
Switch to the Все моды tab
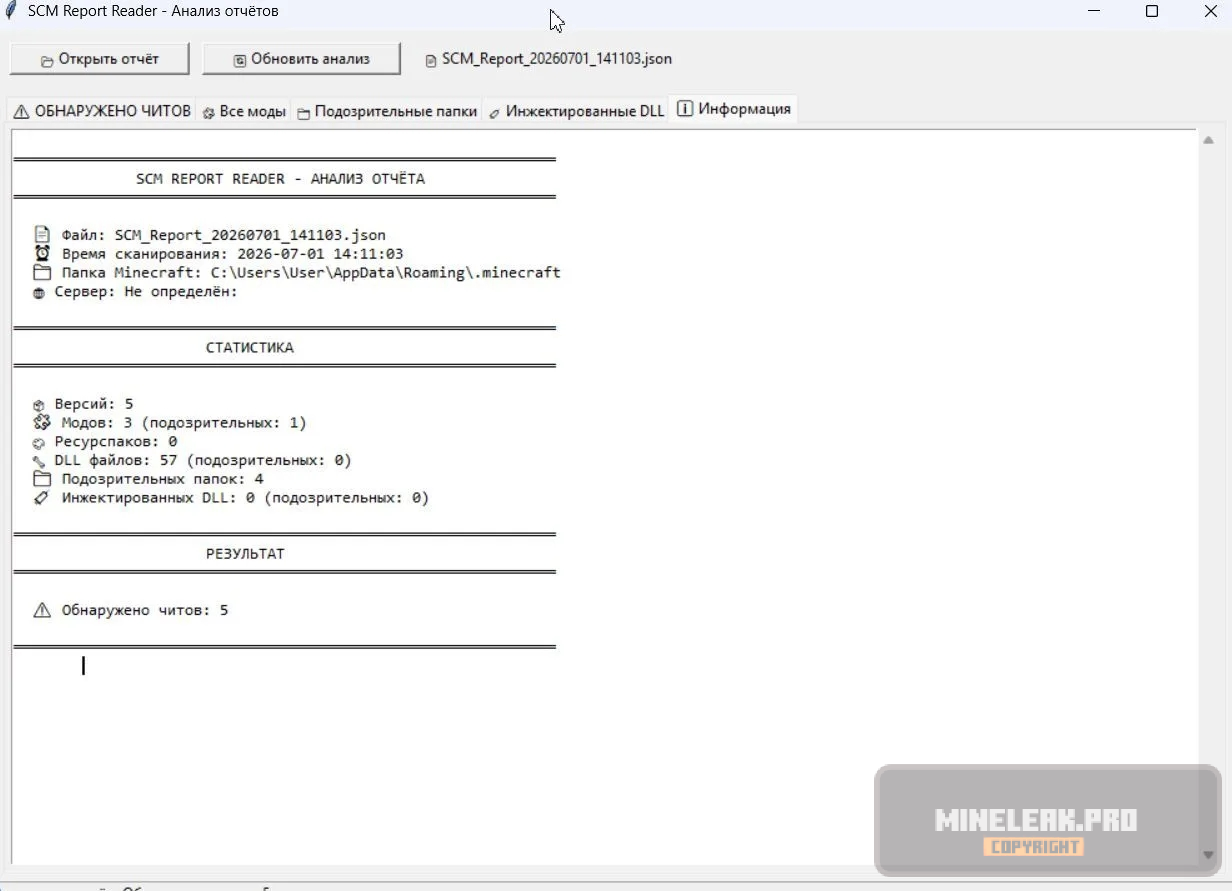[x=244, y=111]
